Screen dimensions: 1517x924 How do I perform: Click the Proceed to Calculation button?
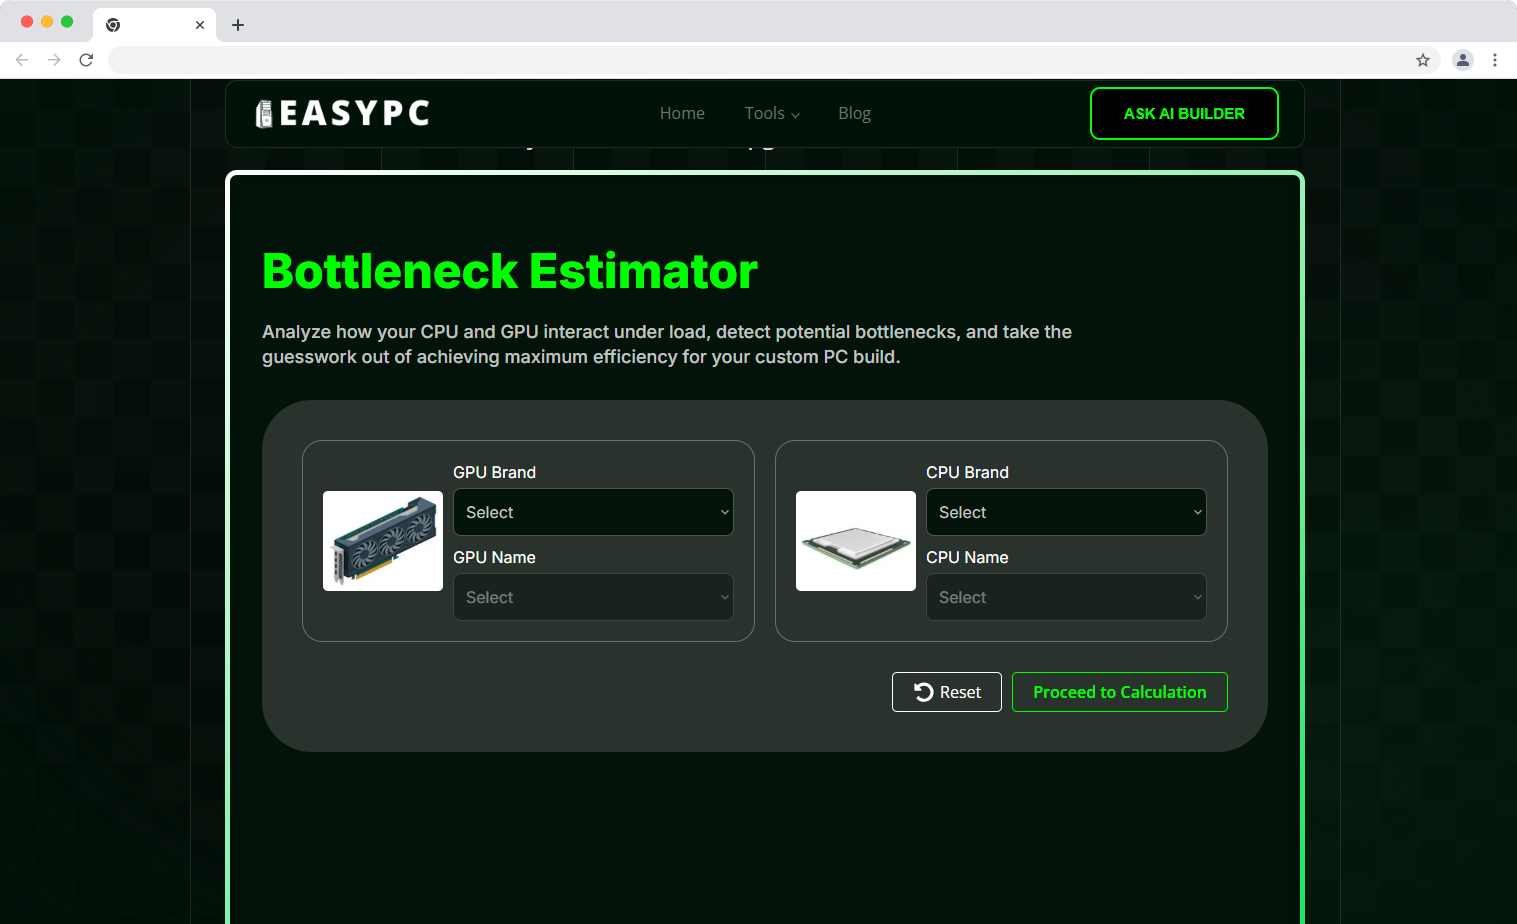pyautogui.click(x=1119, y=691)
